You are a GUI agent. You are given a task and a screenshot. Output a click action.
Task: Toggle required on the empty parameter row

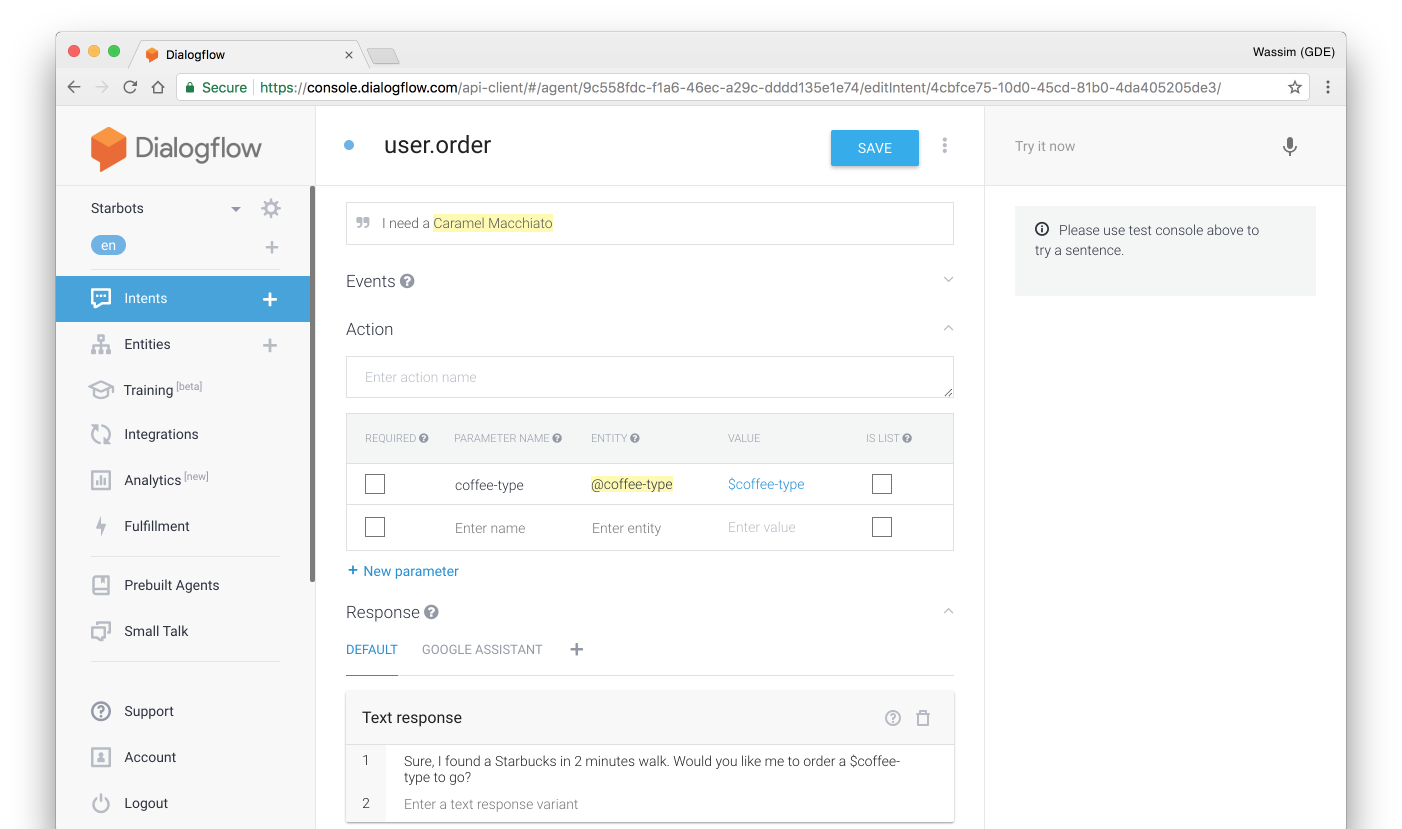(375, 527)
